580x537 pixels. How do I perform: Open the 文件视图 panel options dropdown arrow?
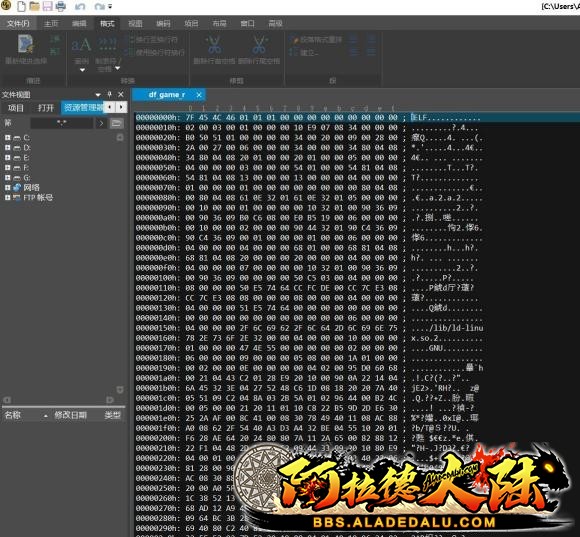point(98,95)
